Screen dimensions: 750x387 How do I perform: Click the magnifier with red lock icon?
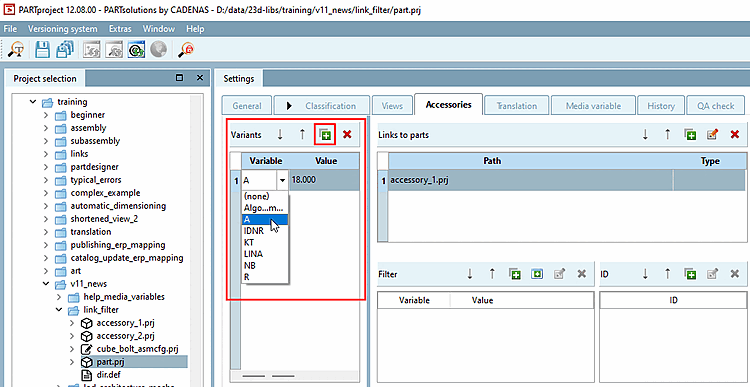click(x=186, y=49)
